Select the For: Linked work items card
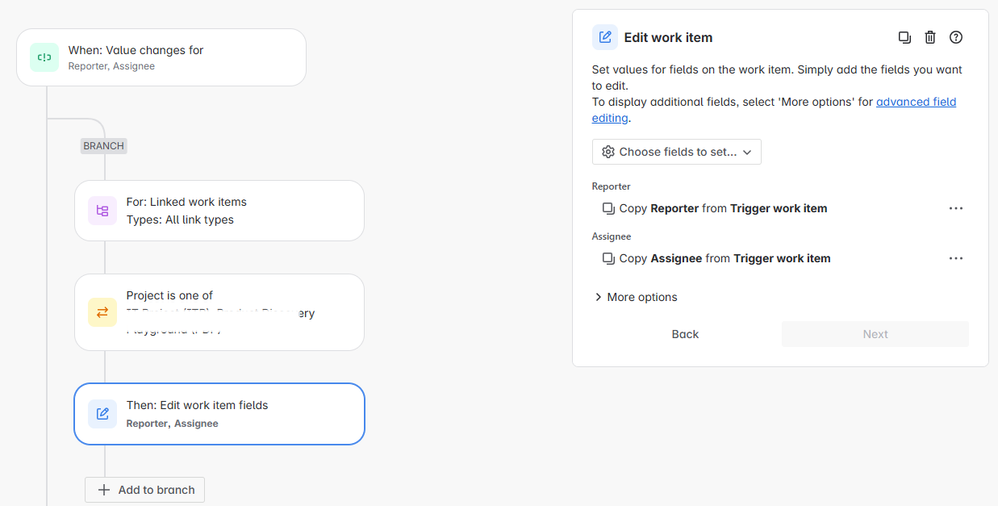 (x=219, y=211)
